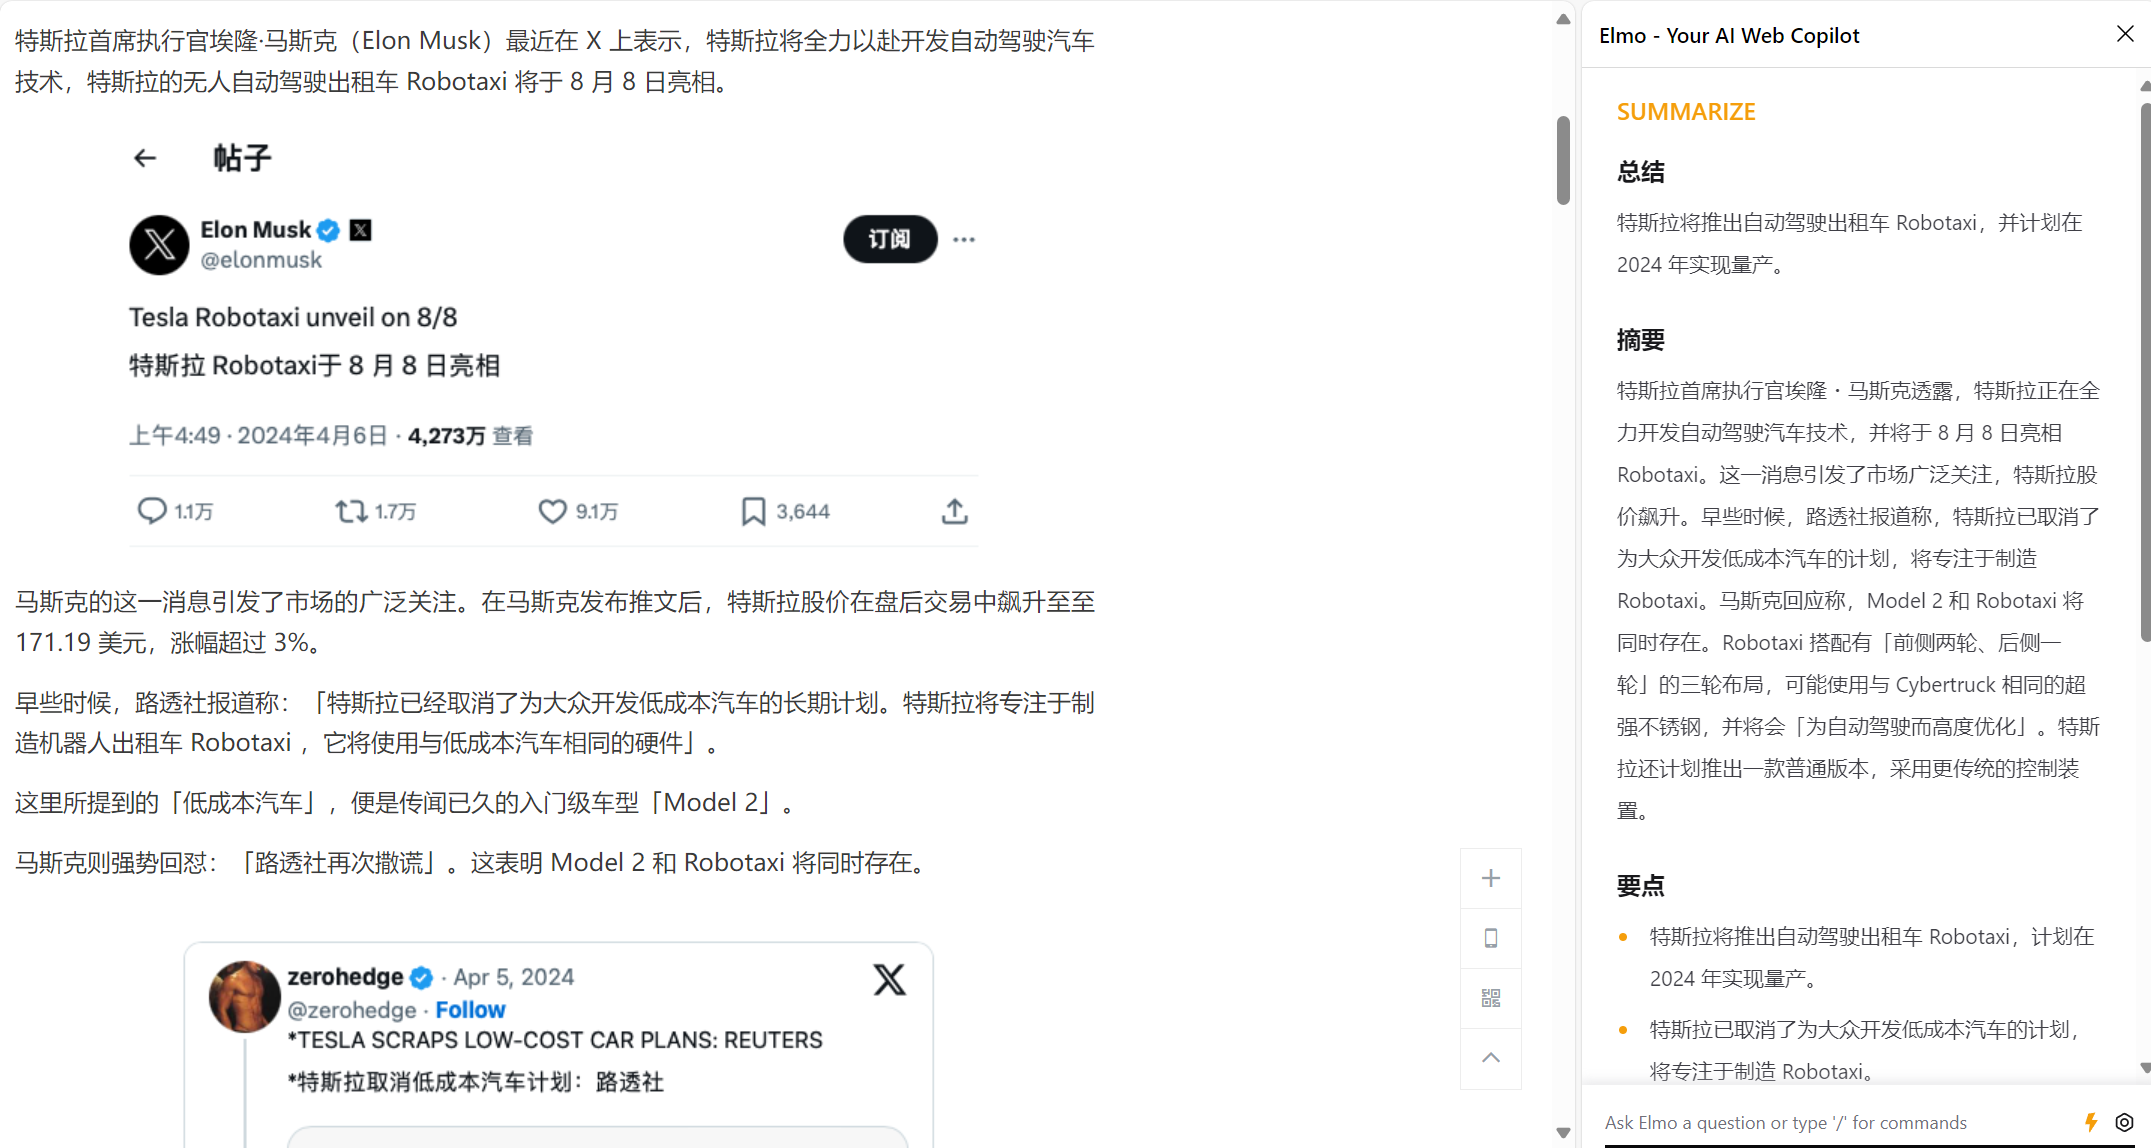Click the zerohedge display name

(345, 977)
